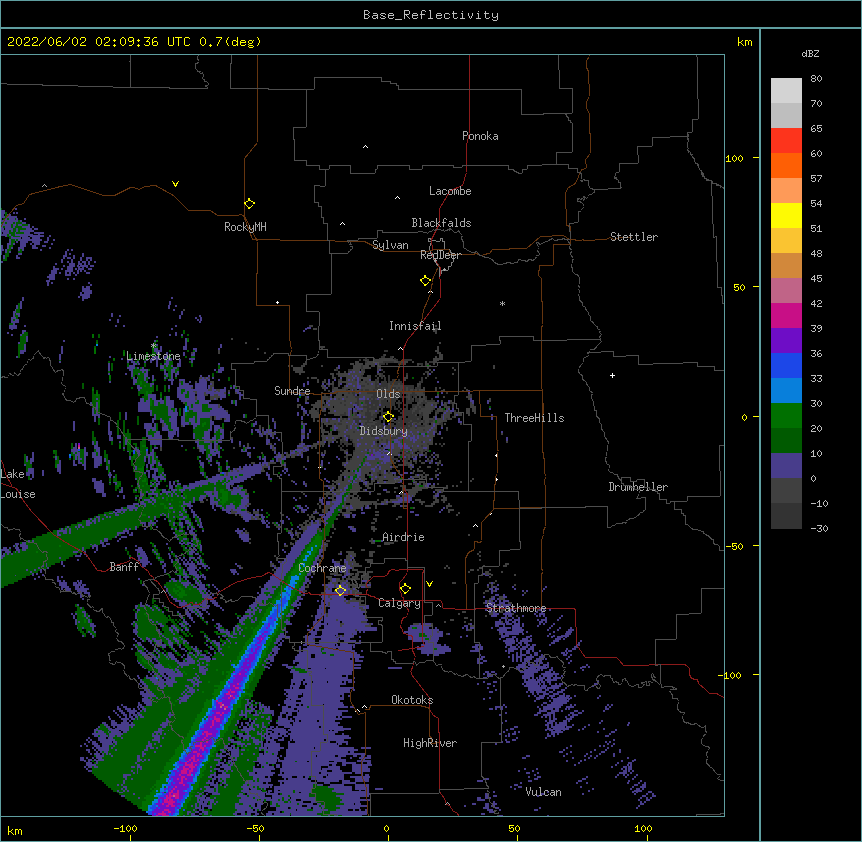Click the orange 57–60 dBZ legend swatch

(x=786, y=165)
